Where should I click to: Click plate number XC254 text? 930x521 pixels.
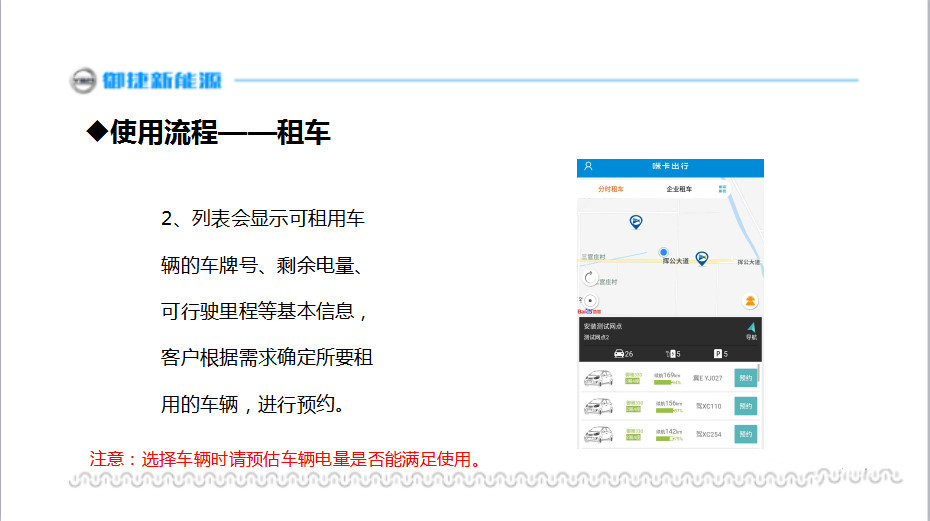tap(708, 434)
